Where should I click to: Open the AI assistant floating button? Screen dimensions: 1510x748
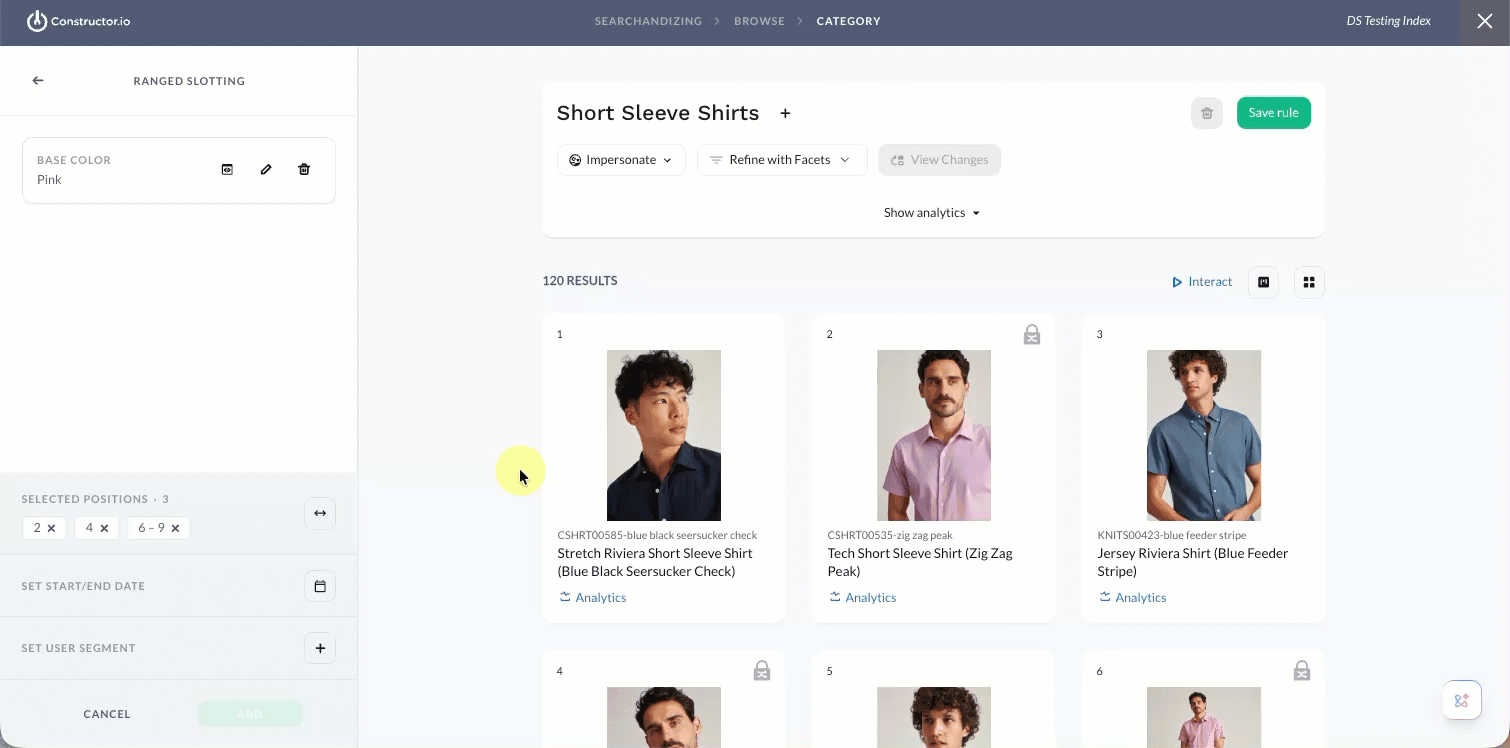[1461, 700]
